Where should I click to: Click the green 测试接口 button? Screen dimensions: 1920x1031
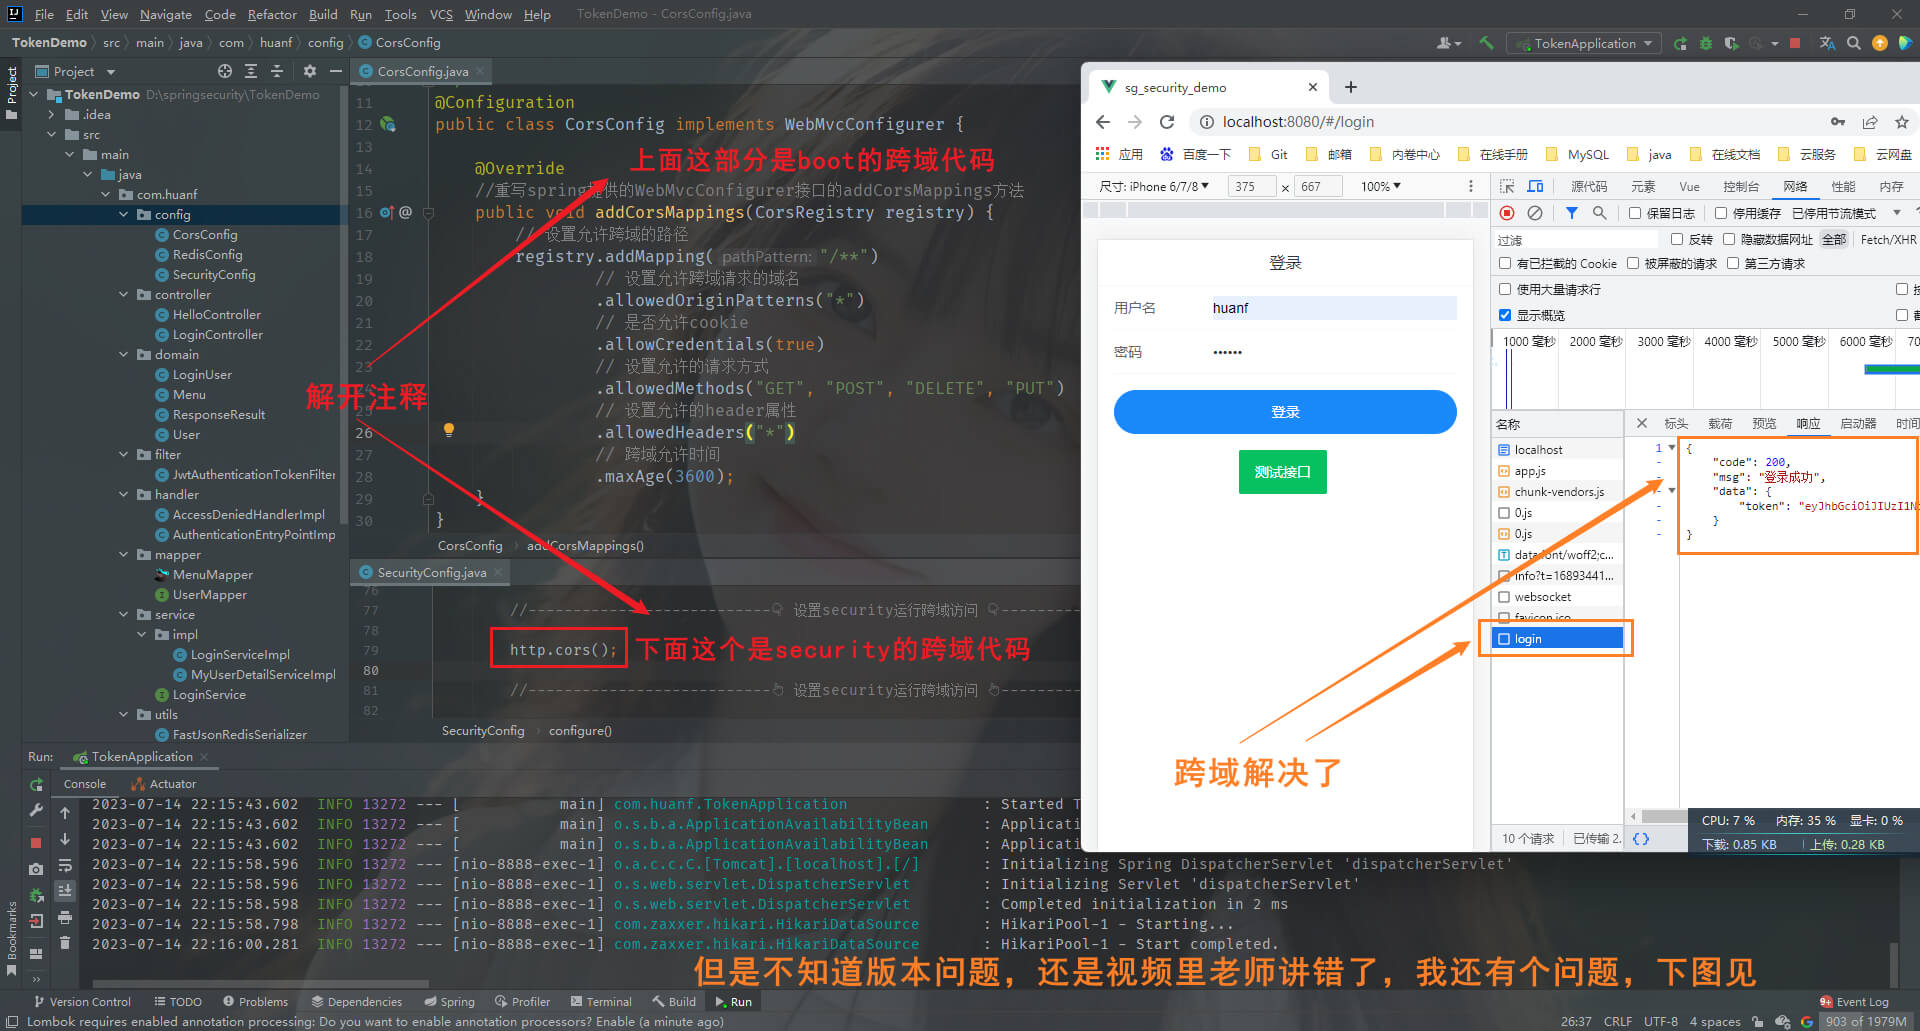1283,472
